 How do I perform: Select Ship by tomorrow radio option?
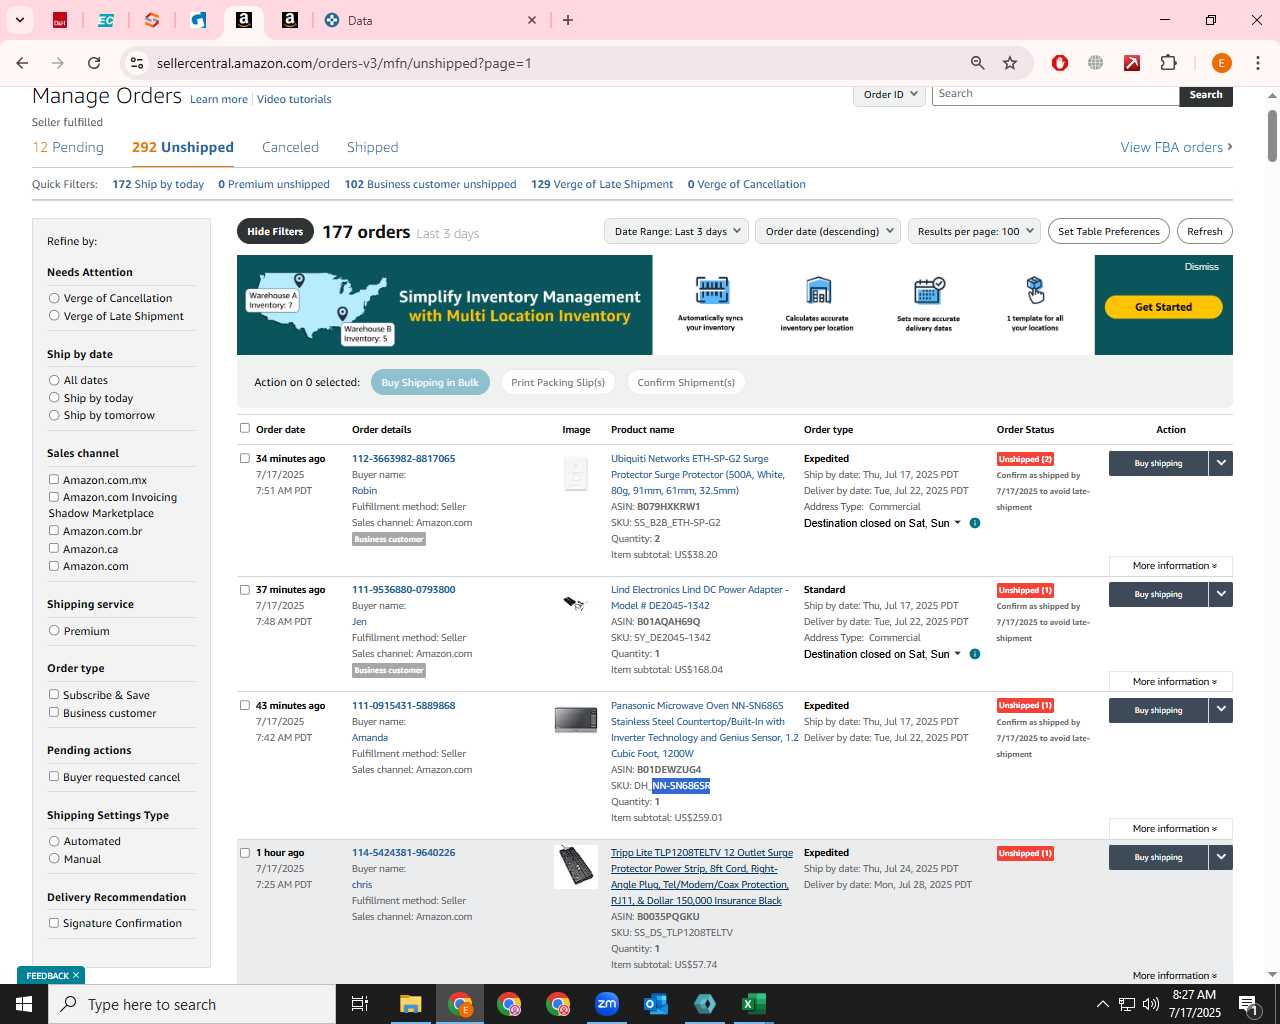tap(54, 415)
